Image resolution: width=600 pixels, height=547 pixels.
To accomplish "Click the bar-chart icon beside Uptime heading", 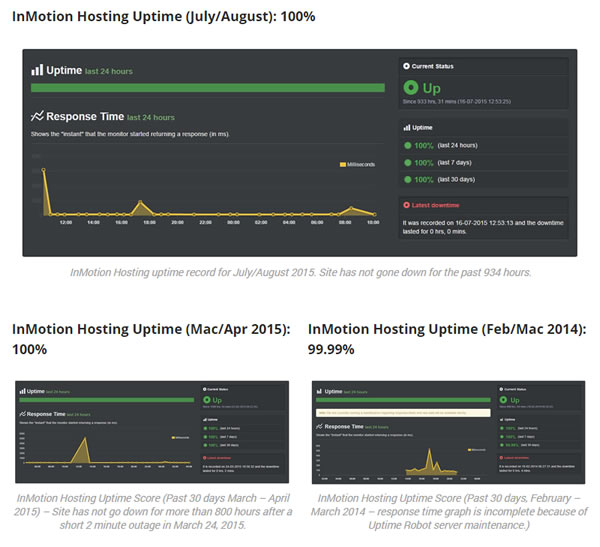I will 37,70.
